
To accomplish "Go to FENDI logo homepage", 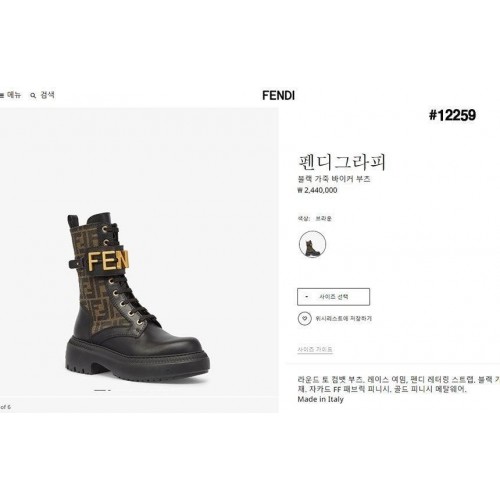I will point(278,96).
